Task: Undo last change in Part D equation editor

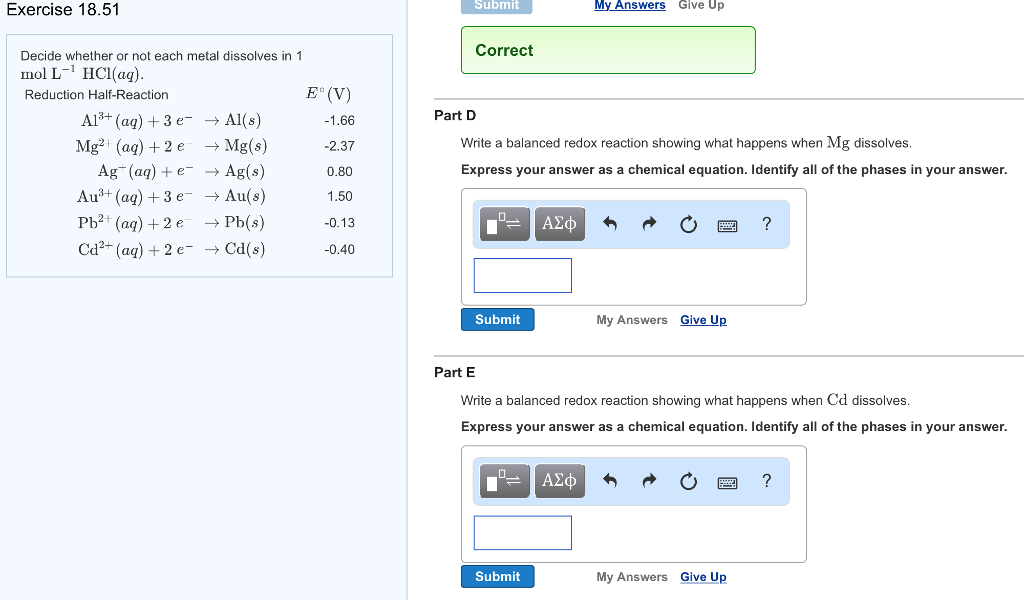Action: coord(609,223)
